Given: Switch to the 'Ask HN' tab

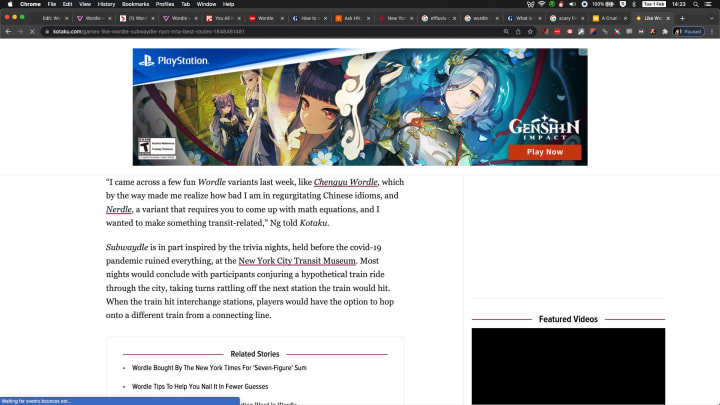Looking at the screenshot, I should [351, 18].
